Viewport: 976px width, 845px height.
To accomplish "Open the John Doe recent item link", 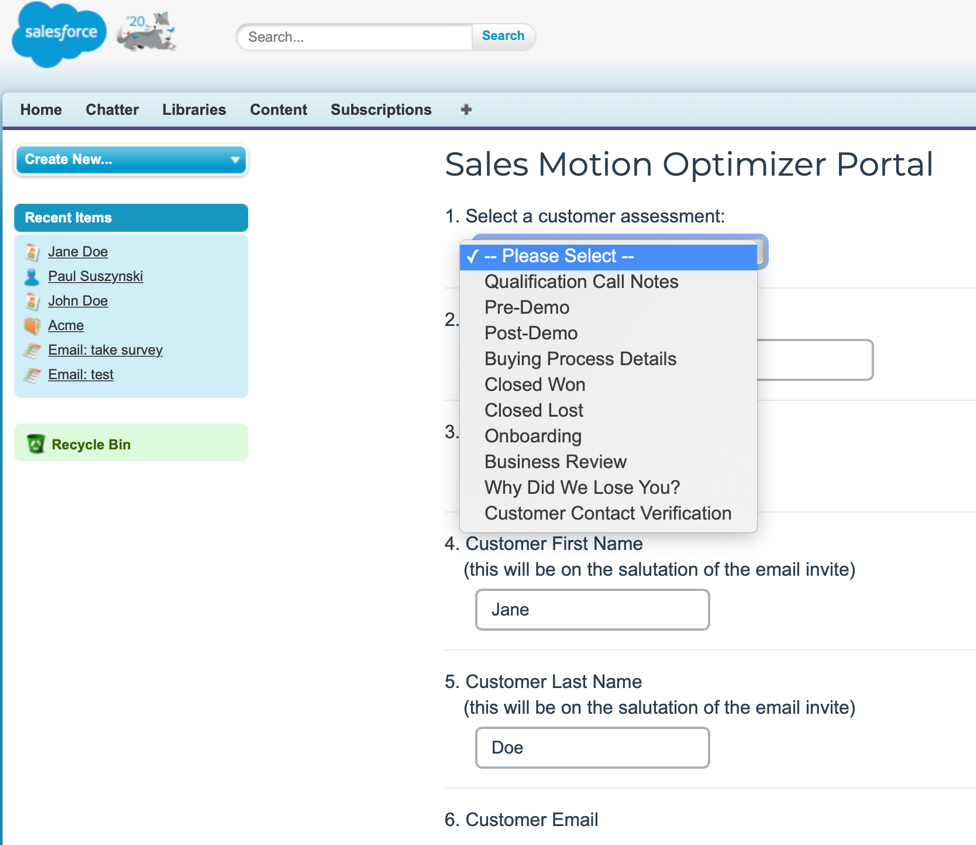I will [78, 301].
